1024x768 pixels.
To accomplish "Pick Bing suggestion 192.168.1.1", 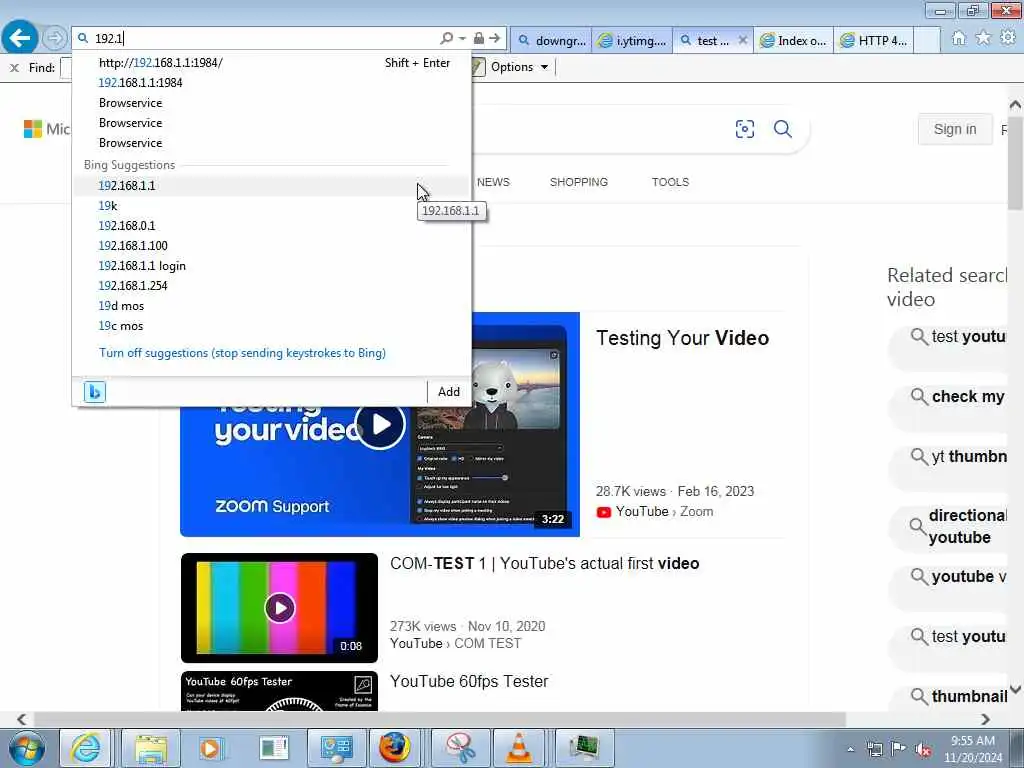I will pos(272,185).
